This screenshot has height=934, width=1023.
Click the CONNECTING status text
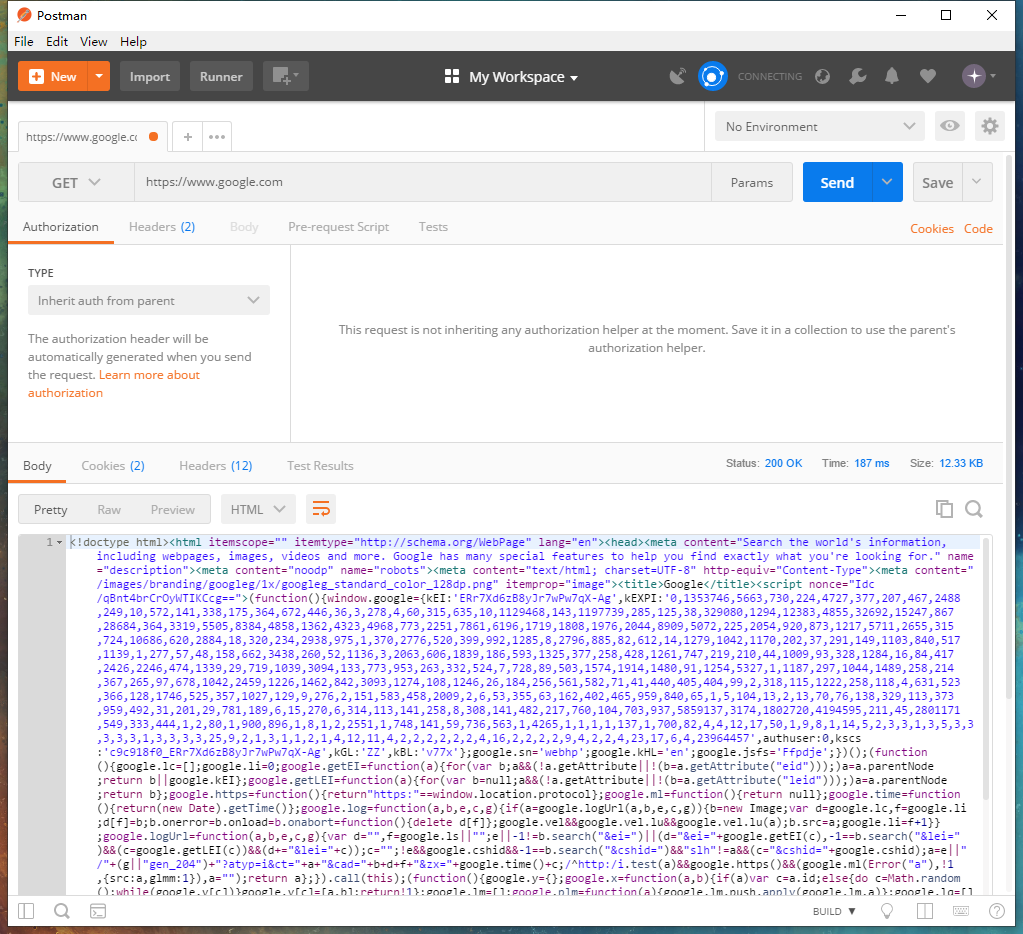coord(770,76)
